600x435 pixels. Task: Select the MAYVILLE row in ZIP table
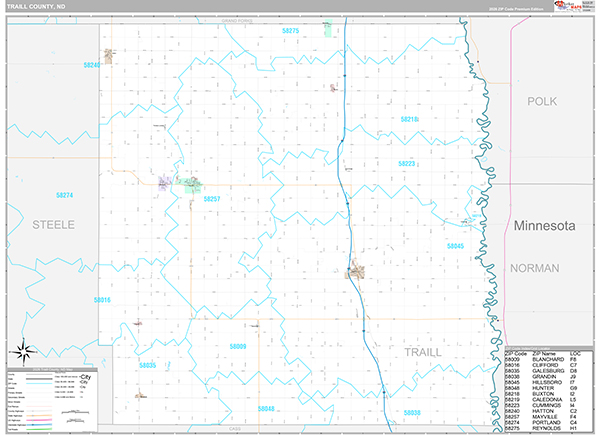pyautogui.click(x=543, y=417)
